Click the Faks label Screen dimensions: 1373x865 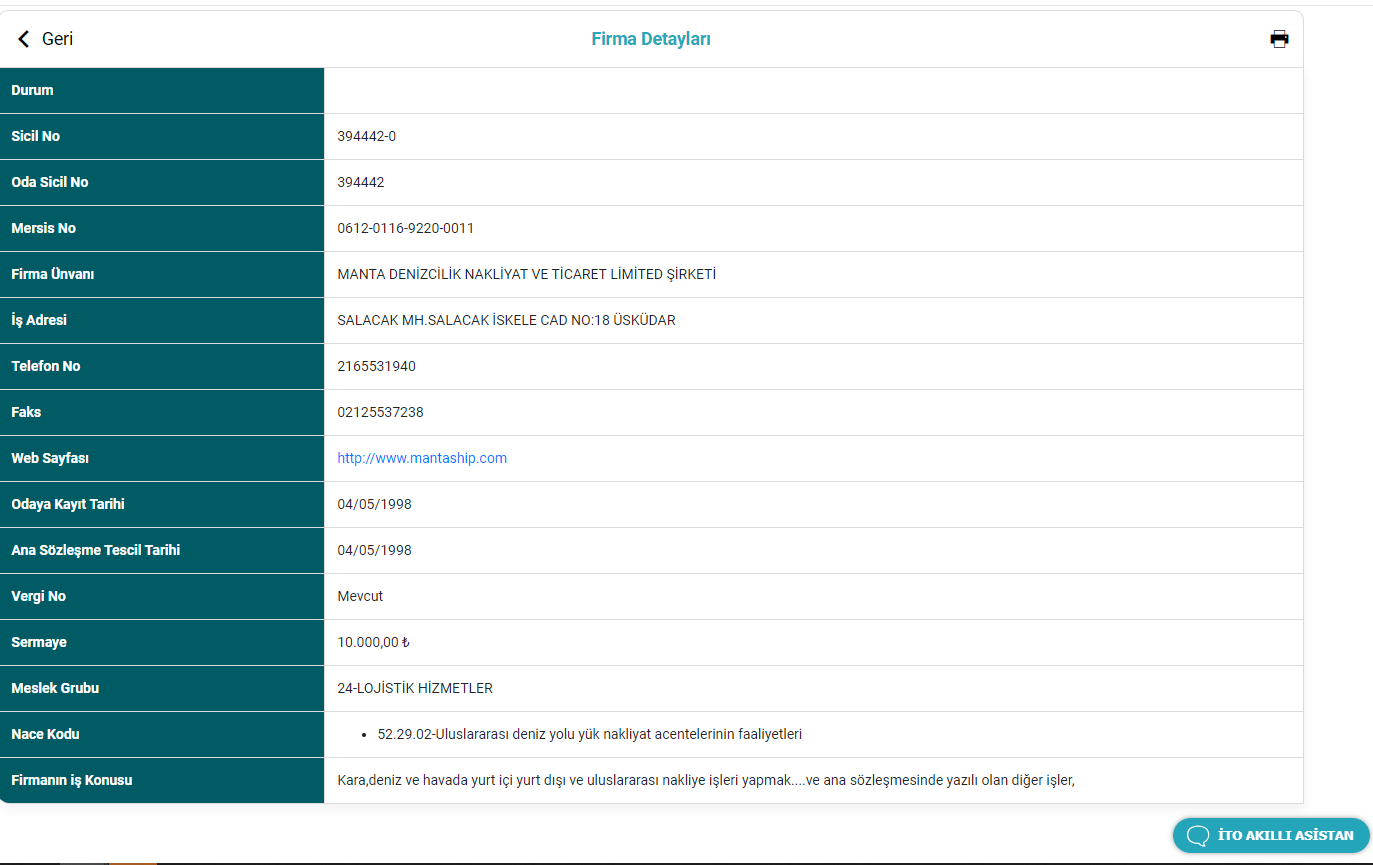(x=26, y=412)
